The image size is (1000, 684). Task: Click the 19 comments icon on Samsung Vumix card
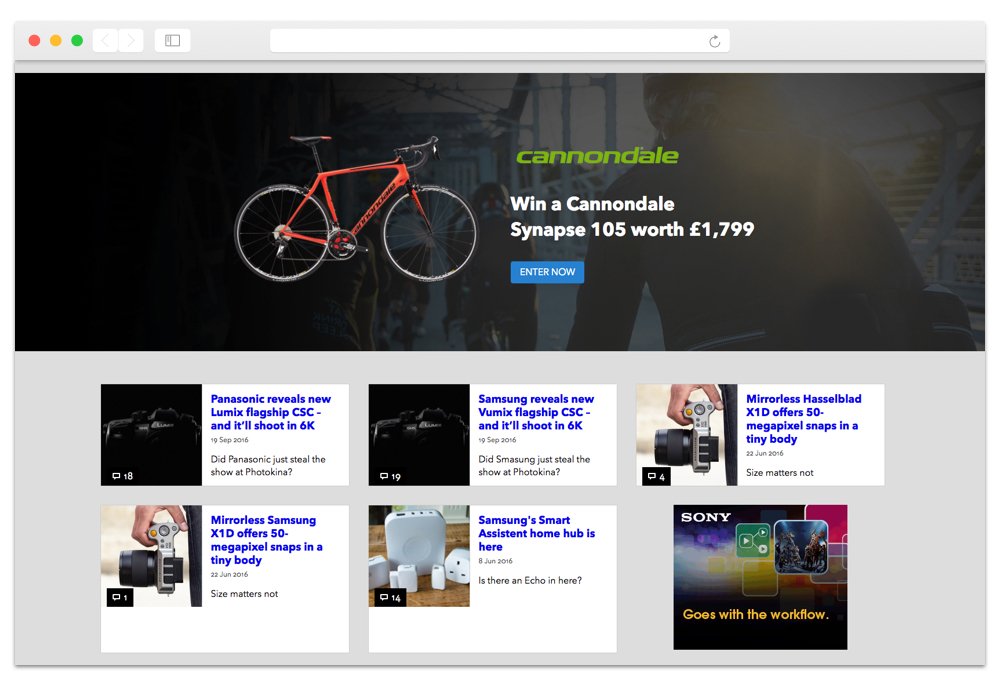(390, 477)
